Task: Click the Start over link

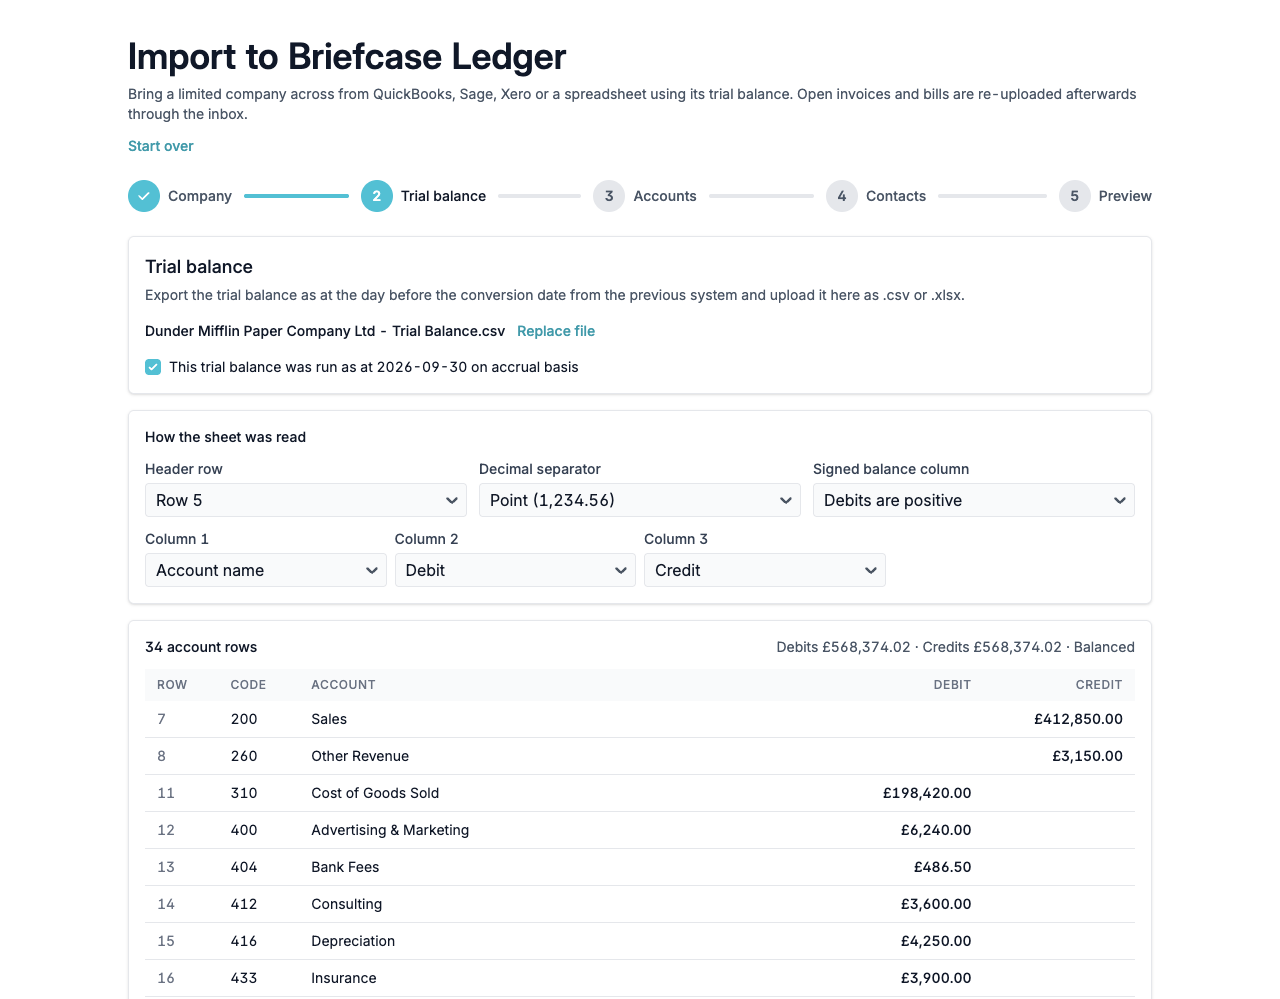Action: (161, 146)
